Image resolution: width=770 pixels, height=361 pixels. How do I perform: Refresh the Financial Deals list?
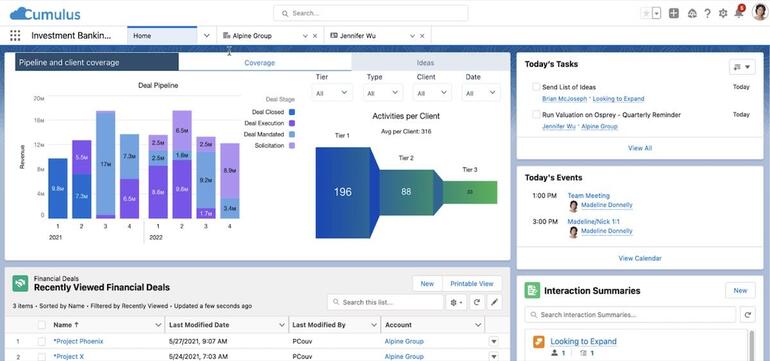476,302
